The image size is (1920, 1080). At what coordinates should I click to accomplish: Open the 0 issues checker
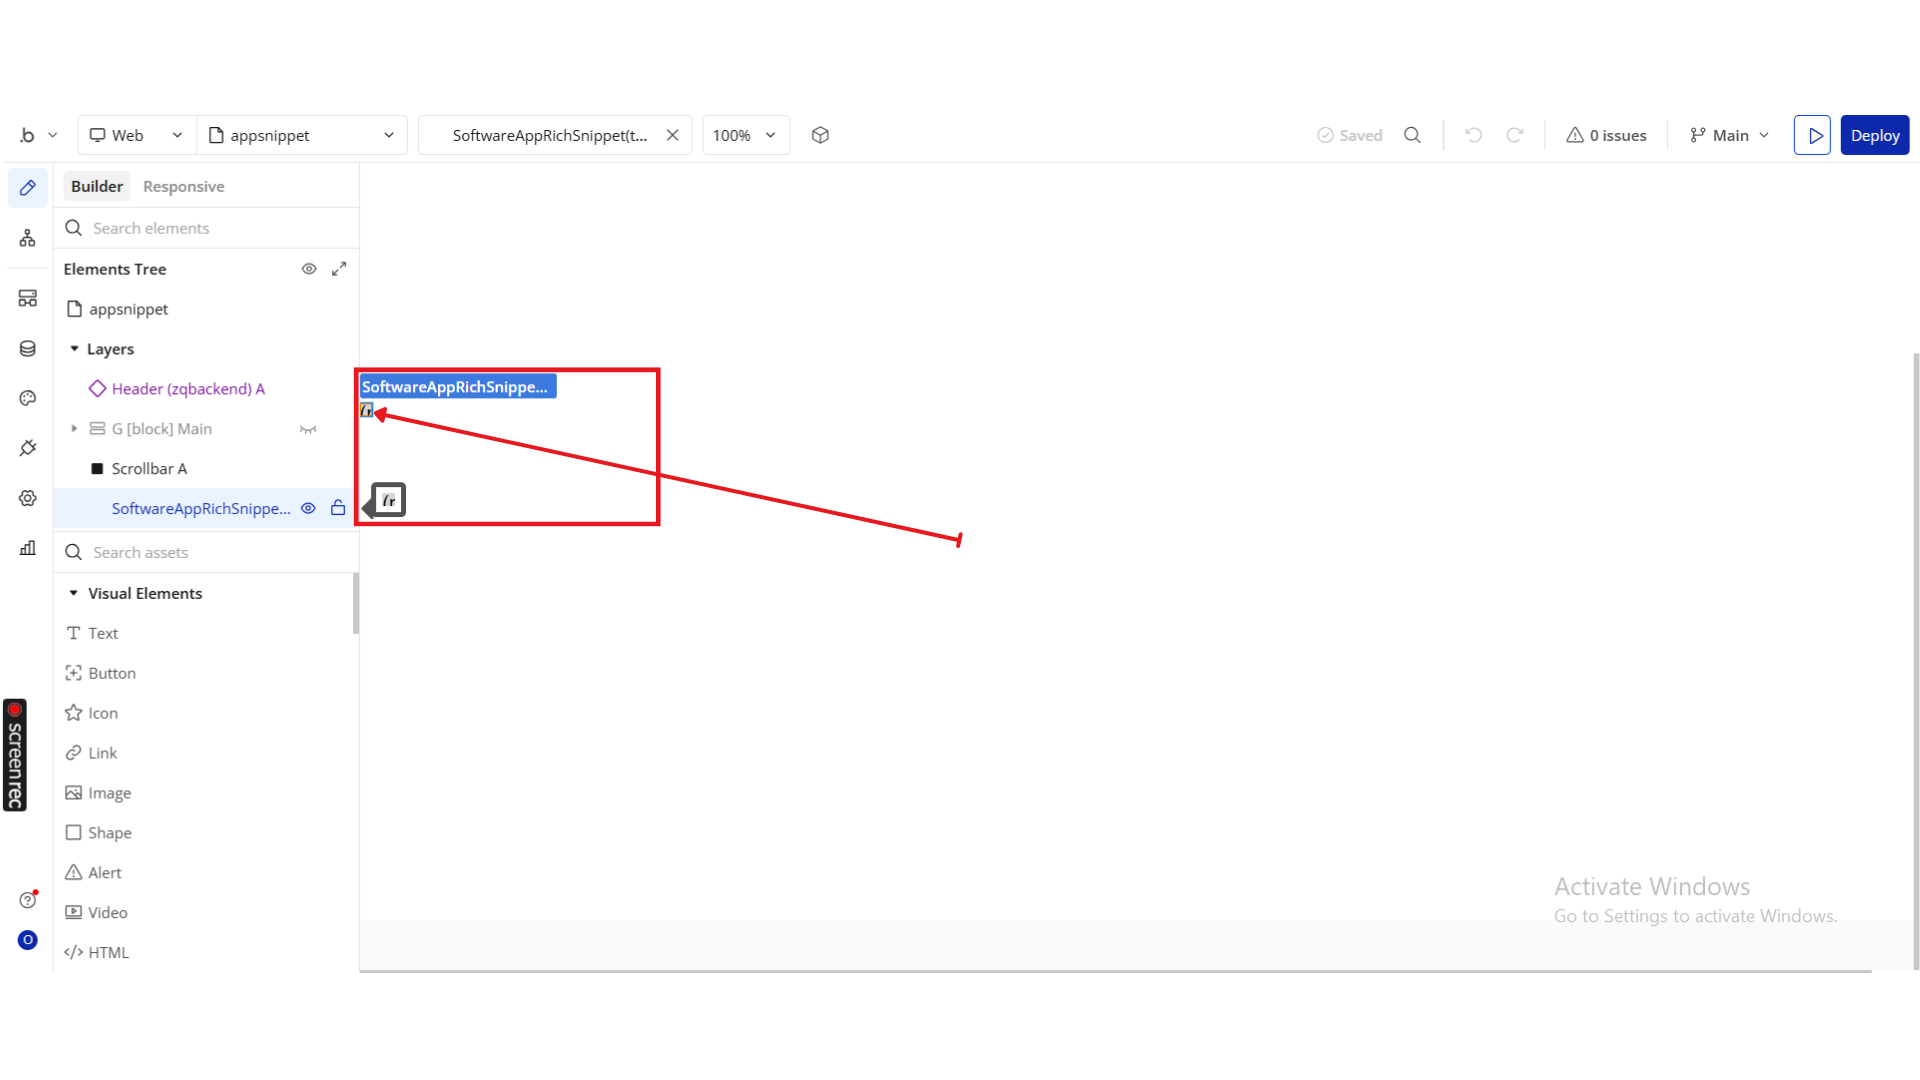1606,135
